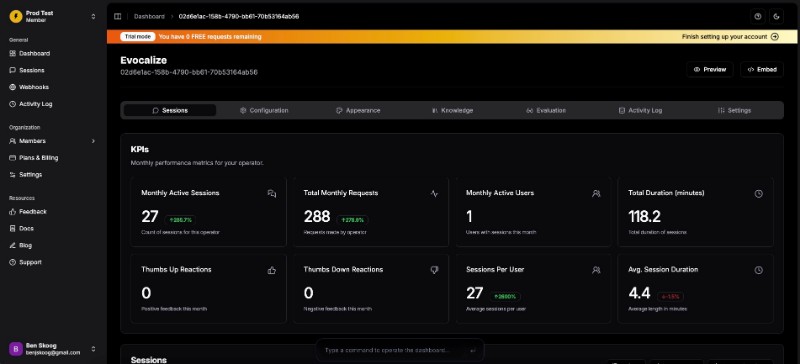This screenshot has width=800, height=364.
Task: Switch to the Knowledge tab
Action: pos(453,110)
